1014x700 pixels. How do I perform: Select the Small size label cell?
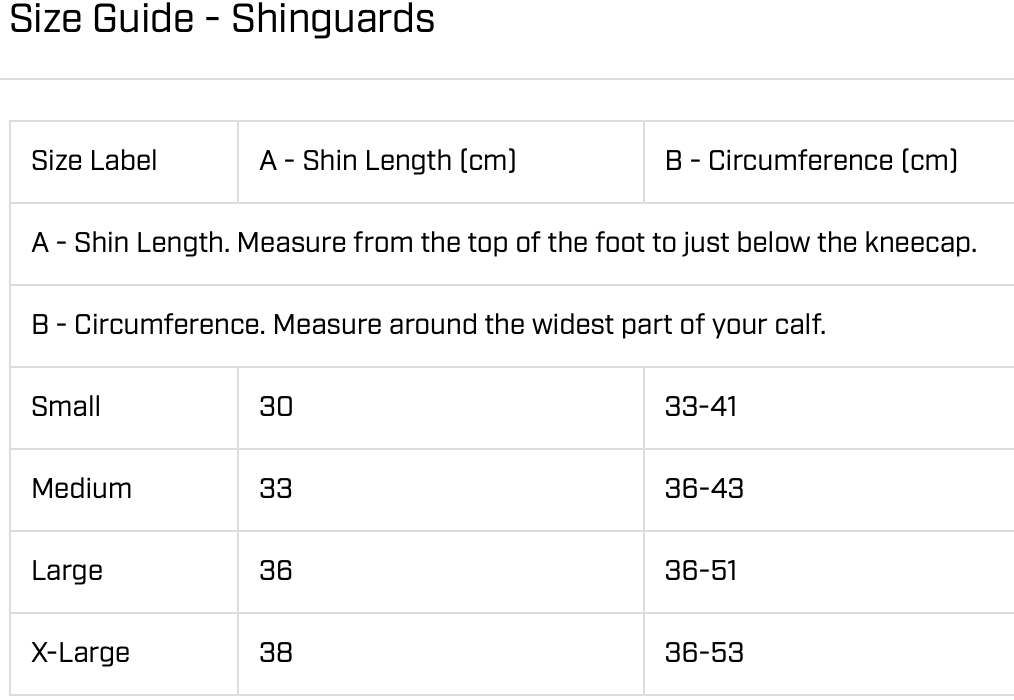tap(66, 407)
